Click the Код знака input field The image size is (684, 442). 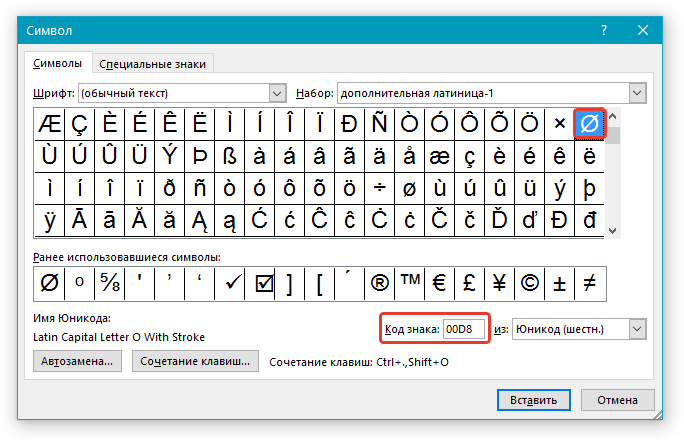[464, 329]
